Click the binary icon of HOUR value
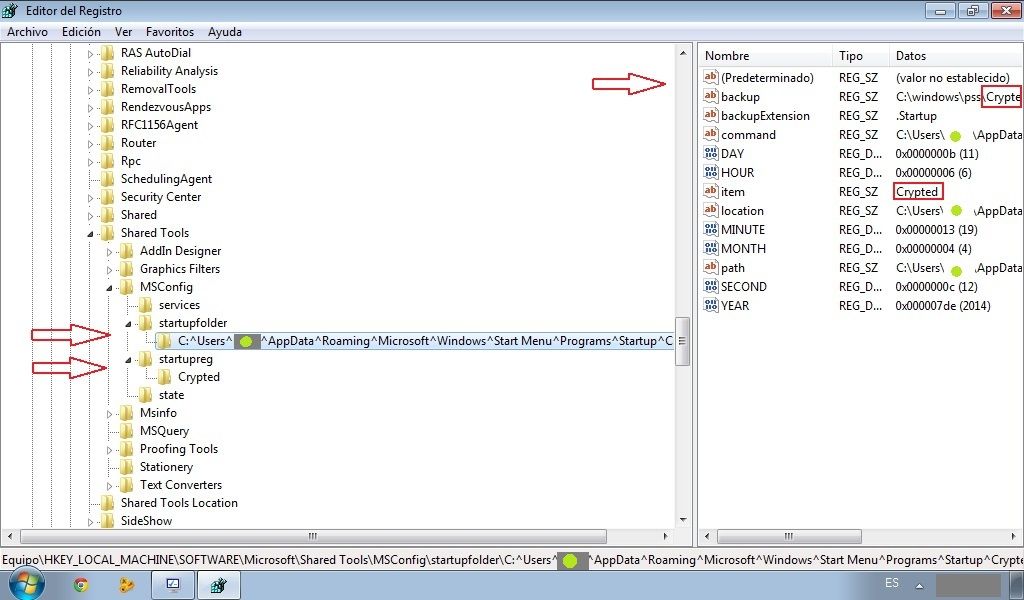 [711, 172]
